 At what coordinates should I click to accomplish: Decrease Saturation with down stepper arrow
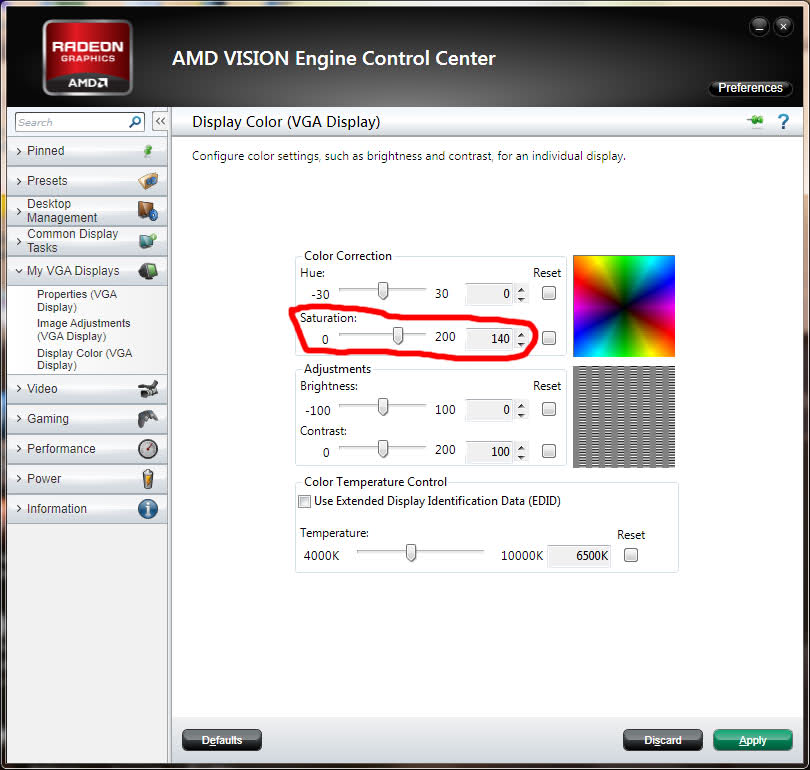(521, 343)
